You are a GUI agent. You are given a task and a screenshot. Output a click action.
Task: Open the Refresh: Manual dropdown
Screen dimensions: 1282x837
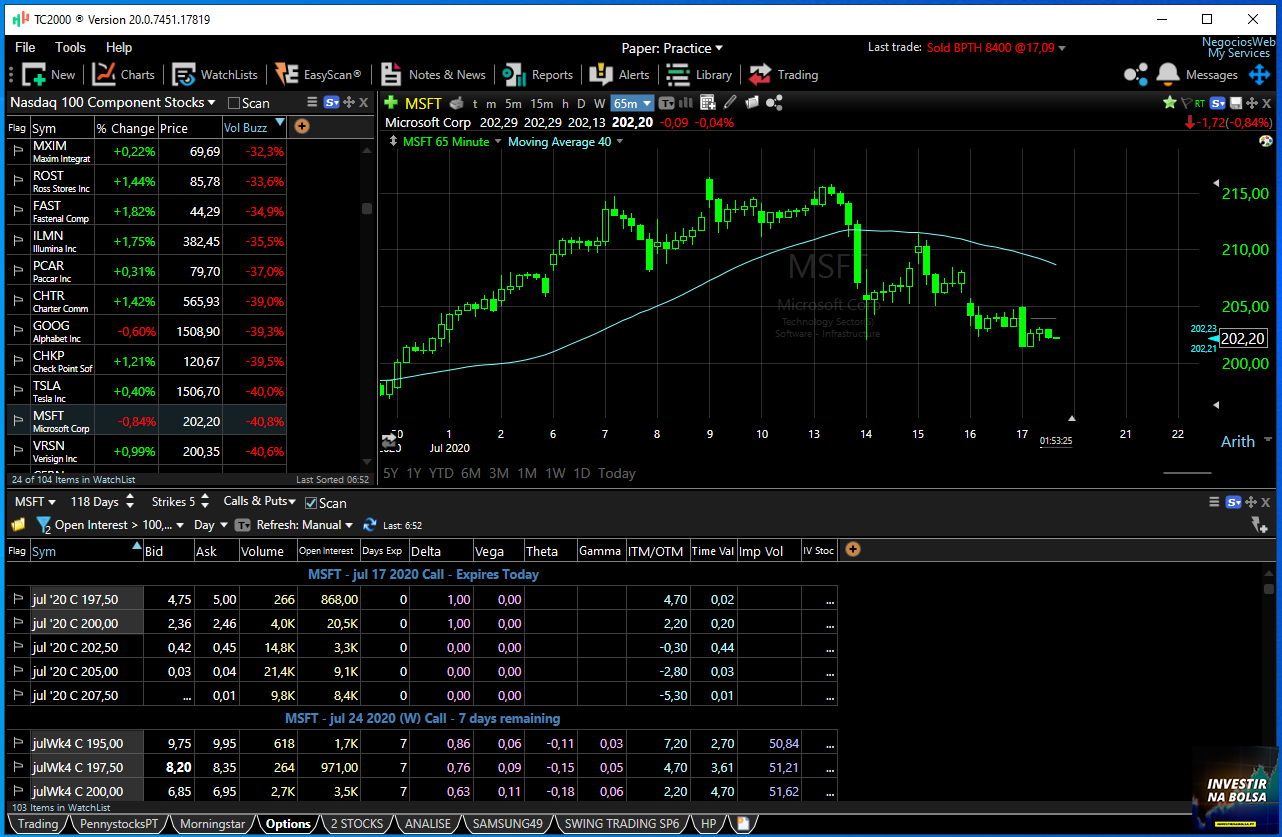(305, 525)
